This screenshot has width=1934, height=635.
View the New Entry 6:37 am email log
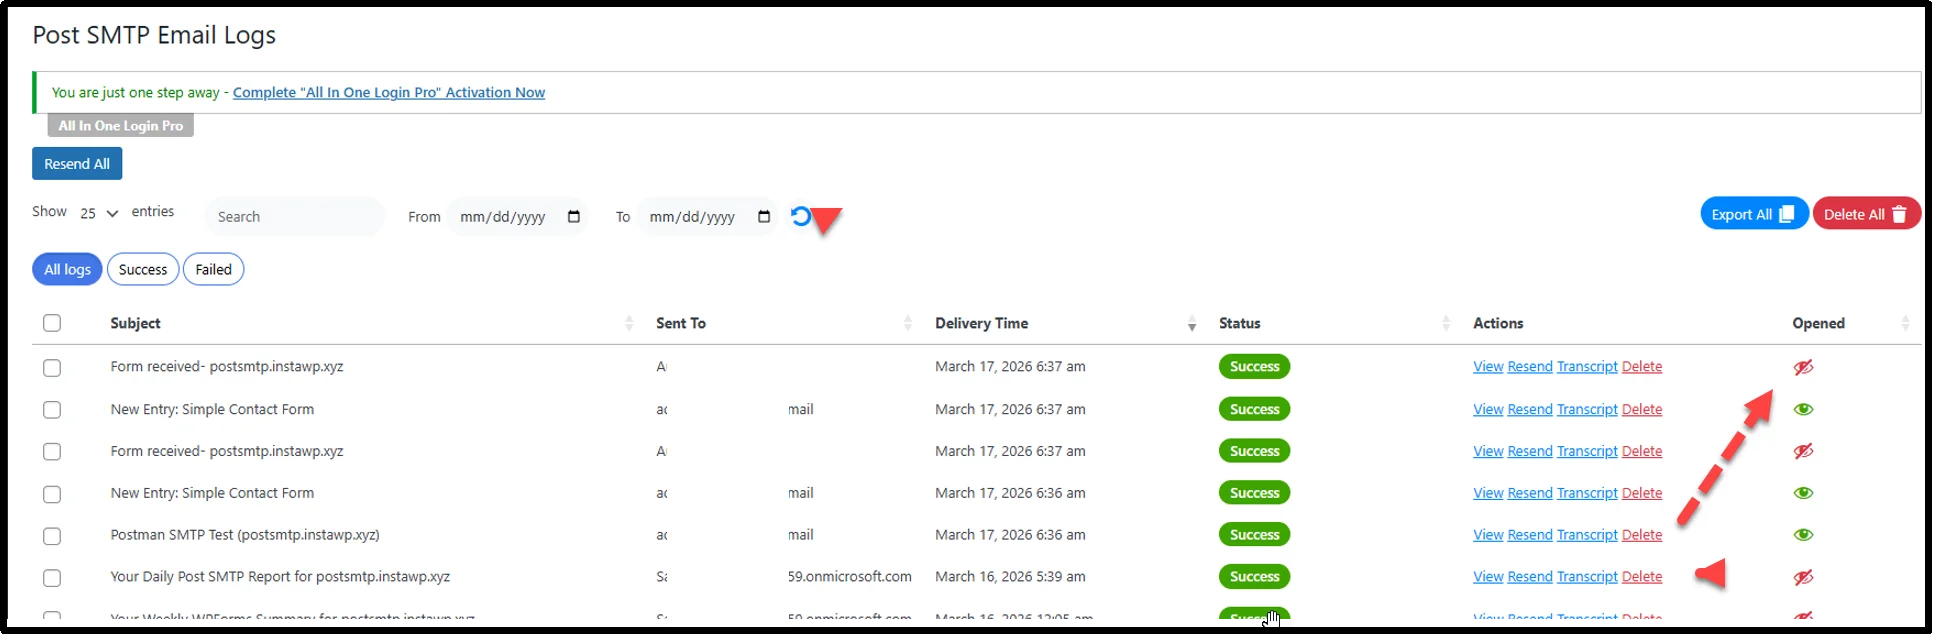tap(1488, 409)
